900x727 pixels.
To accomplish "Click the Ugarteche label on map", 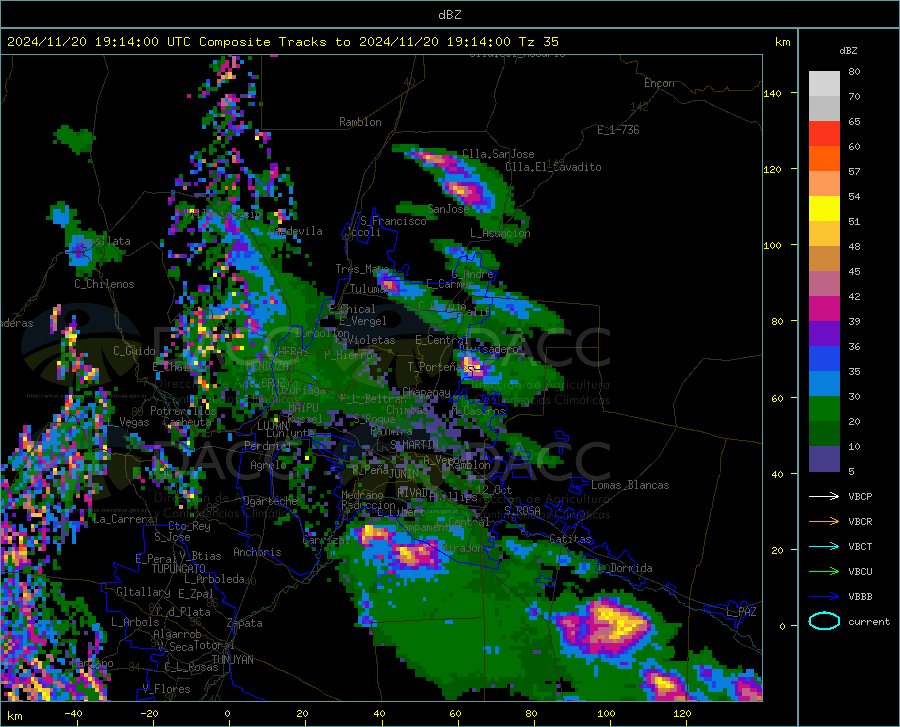I will (x=270, y=501).
